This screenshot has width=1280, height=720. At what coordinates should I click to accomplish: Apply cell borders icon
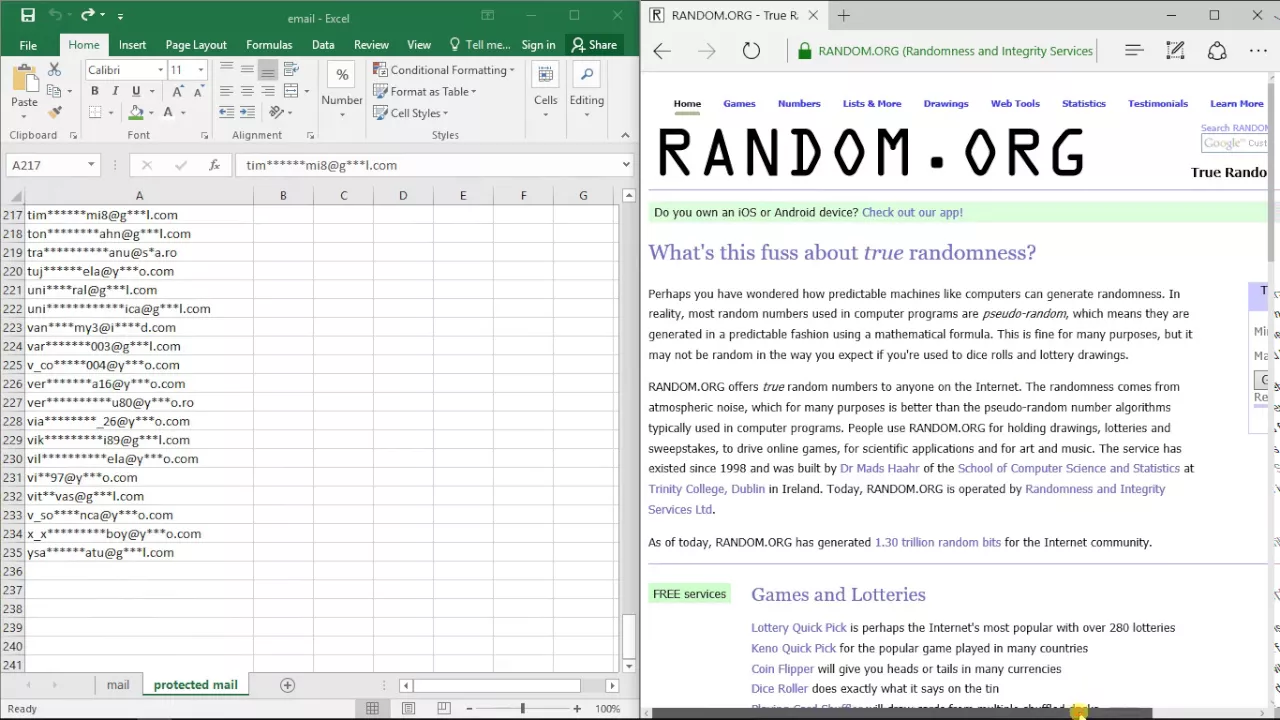(x=96, y=113)
